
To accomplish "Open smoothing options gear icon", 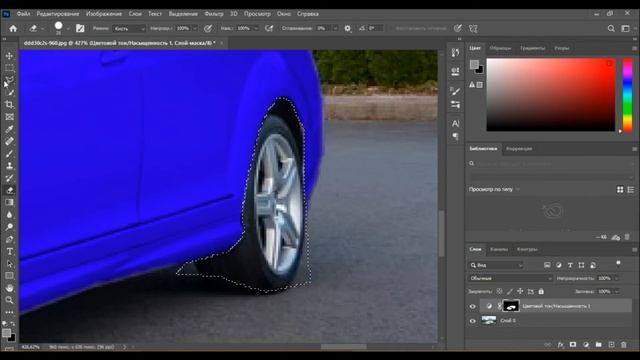I will click(x=347, y=29).
